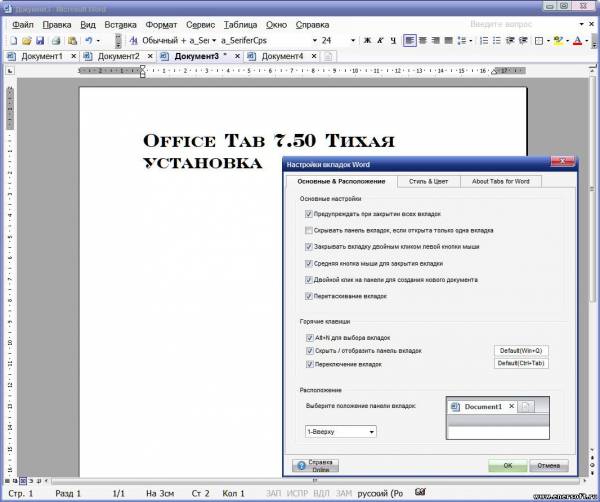Image resolution: width=600 pixels, height=502 pixels.
Task: Toggle double-click on bar creates new document
Action: pos(309,280)
